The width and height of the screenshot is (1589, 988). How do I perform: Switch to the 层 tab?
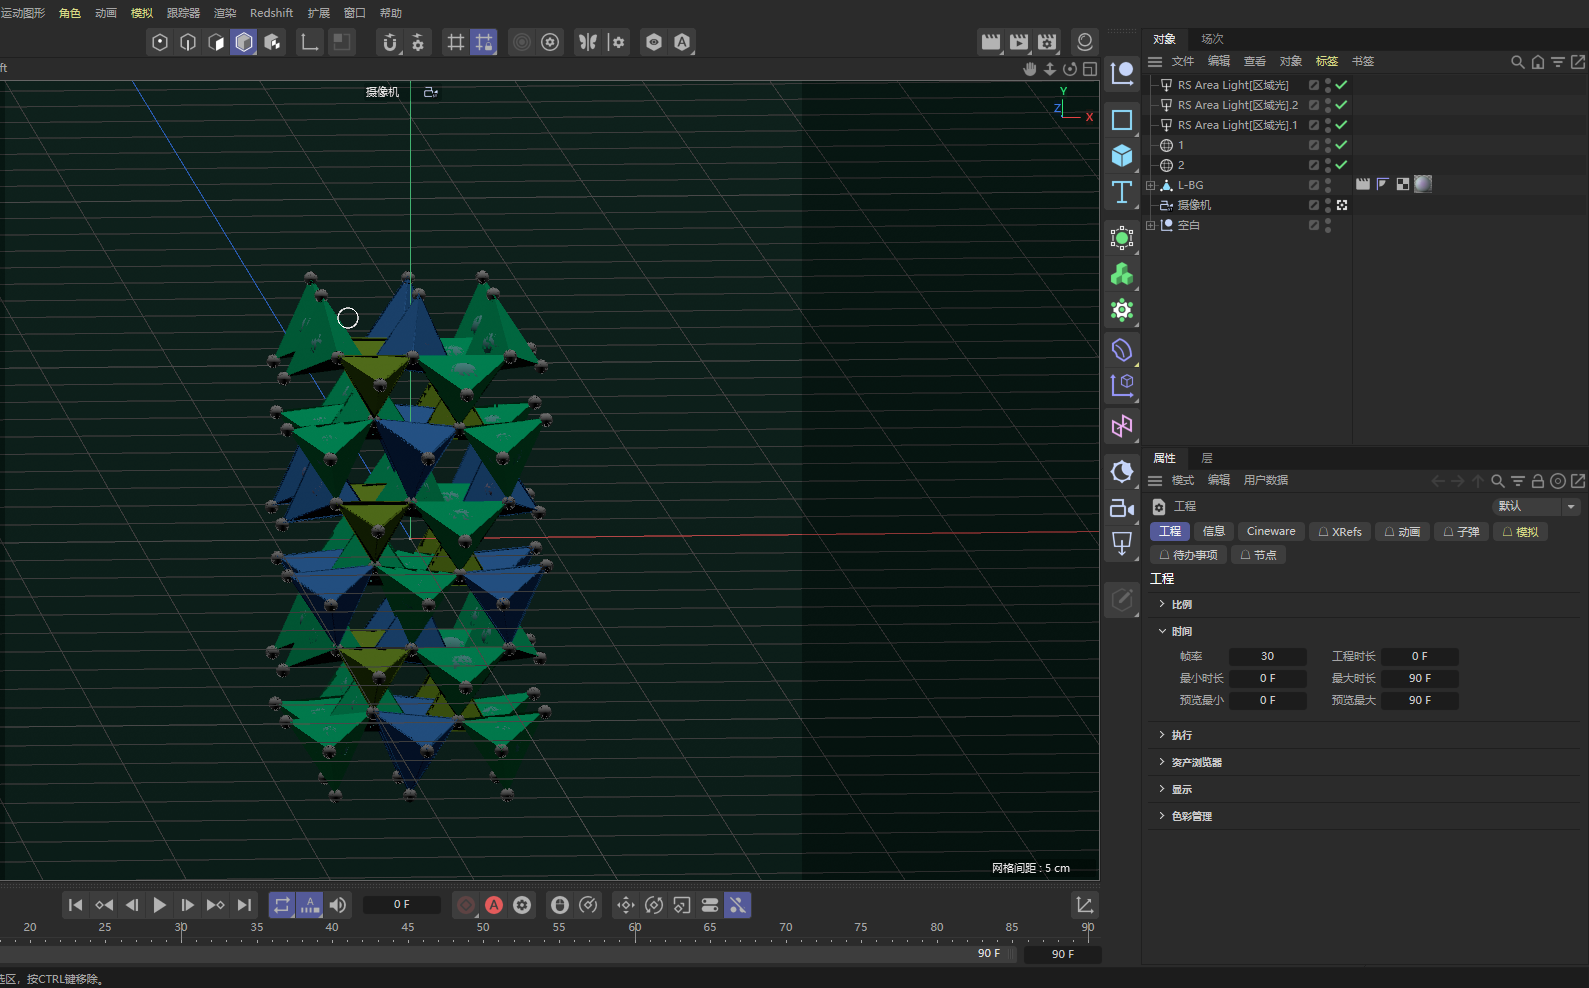pos(1207,458)
